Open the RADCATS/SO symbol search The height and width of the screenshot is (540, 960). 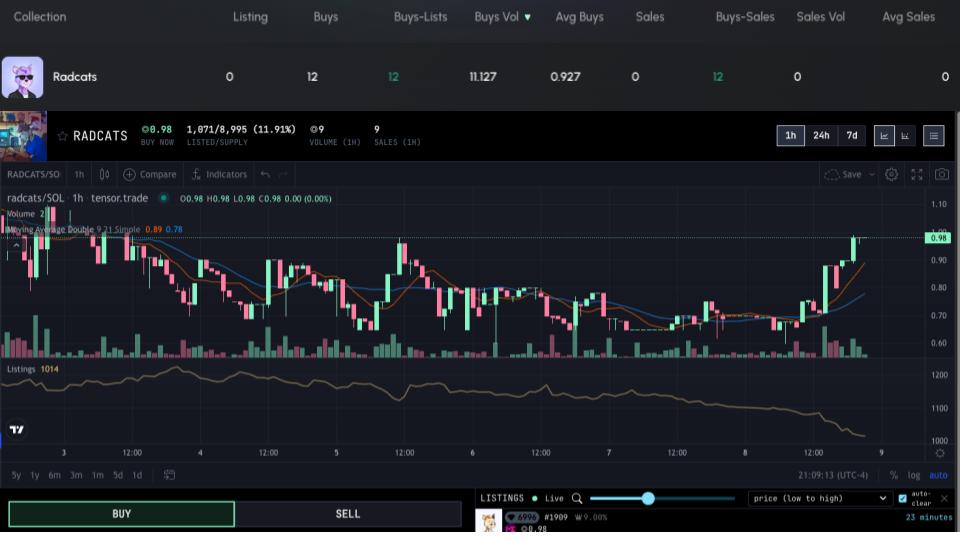(x=33, y=174)
